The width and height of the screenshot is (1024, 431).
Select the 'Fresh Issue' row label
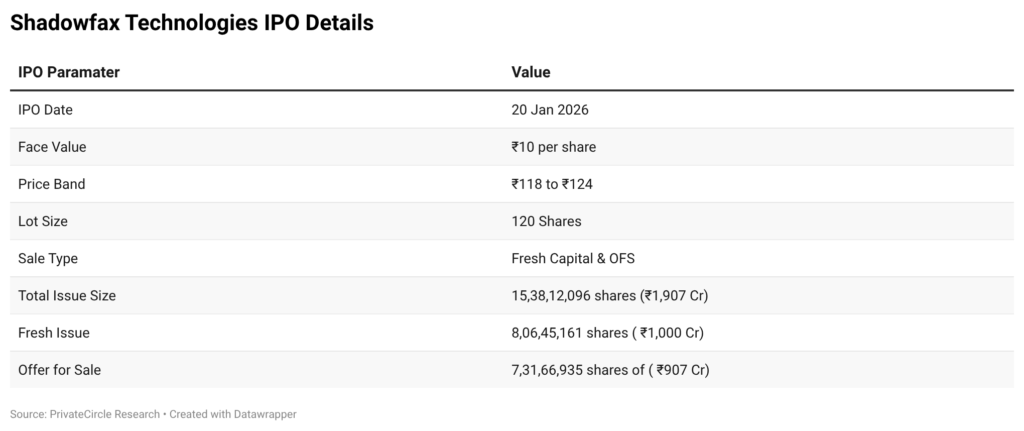52,332
